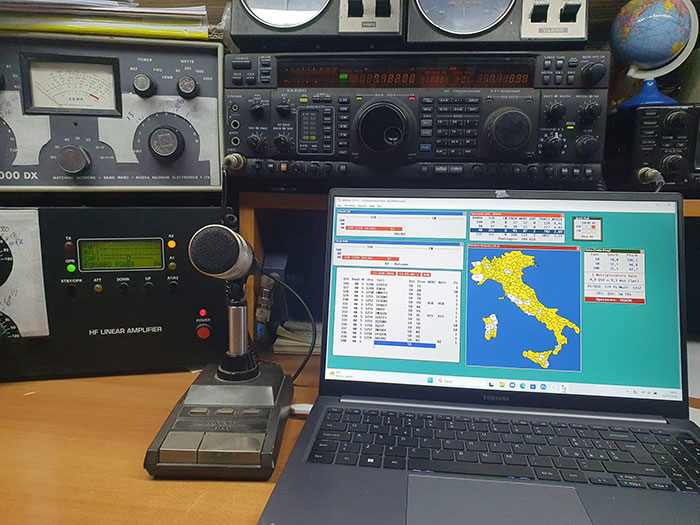Click Sardinia on the Italy map

[489, 325]
